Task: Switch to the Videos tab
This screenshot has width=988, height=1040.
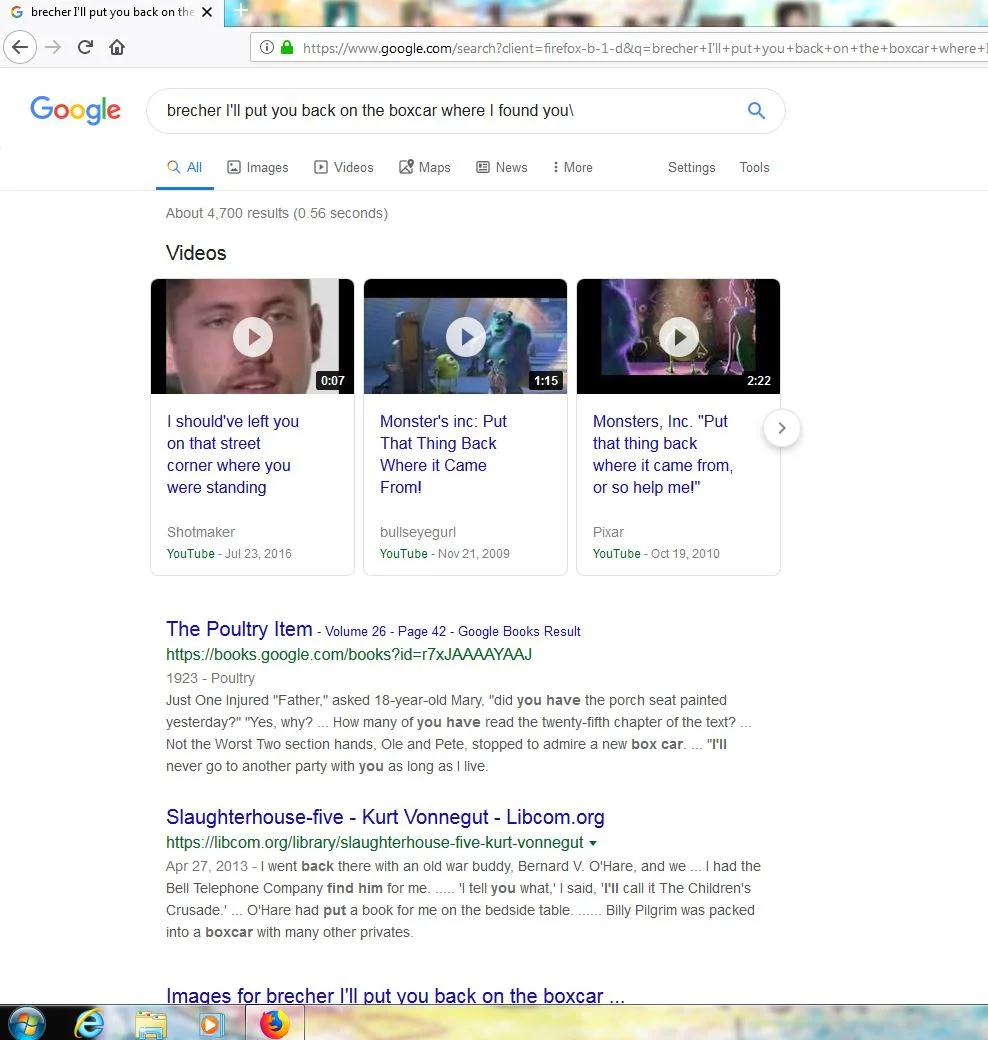Action: click(x=343, y=167)
